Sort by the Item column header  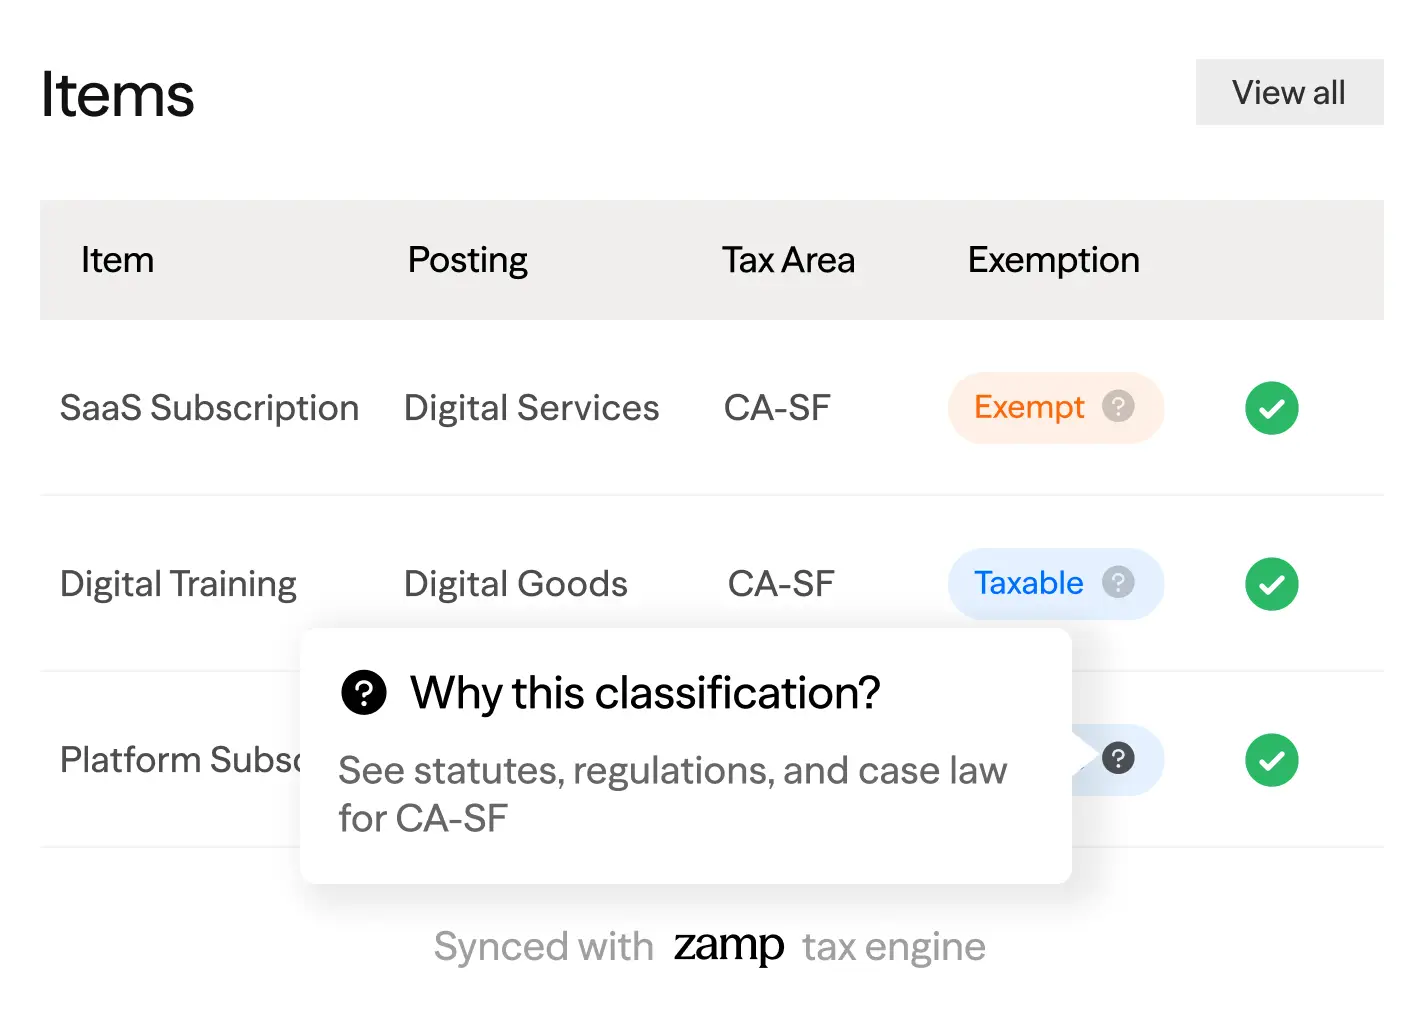117,260
